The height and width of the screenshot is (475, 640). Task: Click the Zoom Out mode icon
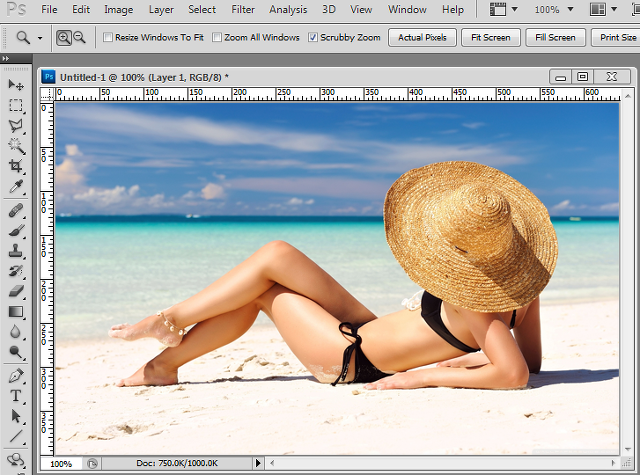tap(79, 38)
